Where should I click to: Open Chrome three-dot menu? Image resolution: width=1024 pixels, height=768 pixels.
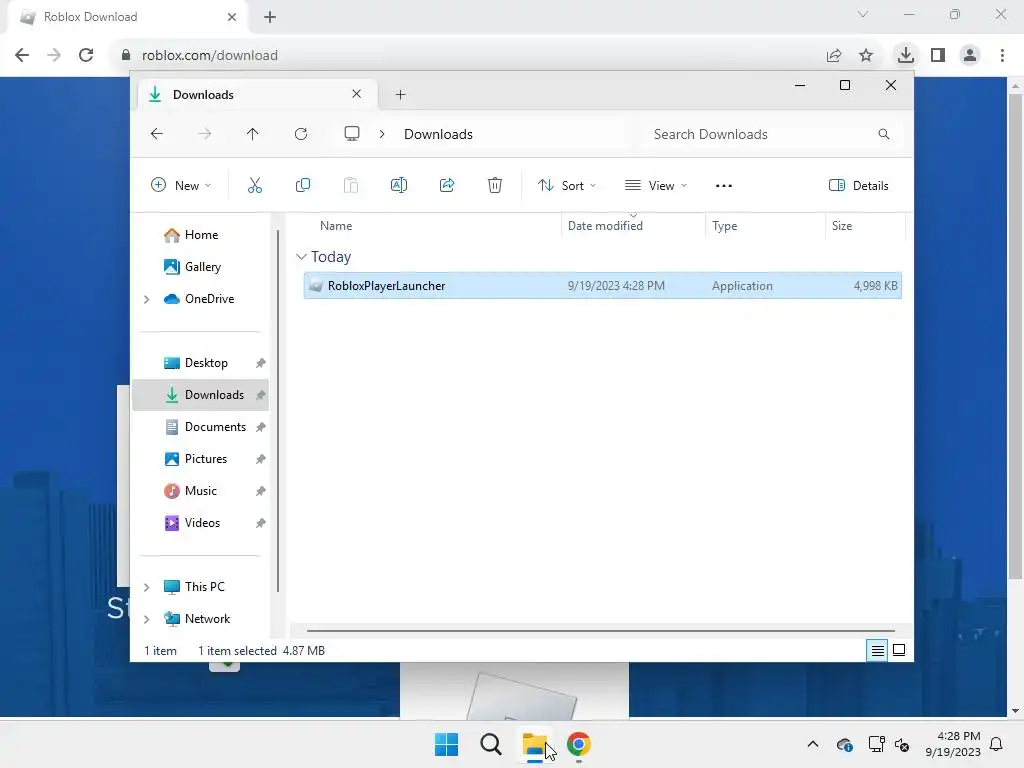1002,56
